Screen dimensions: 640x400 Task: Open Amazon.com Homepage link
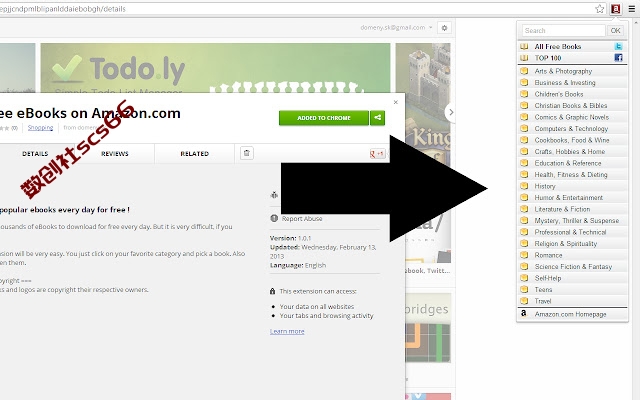(x=572, y=314)
